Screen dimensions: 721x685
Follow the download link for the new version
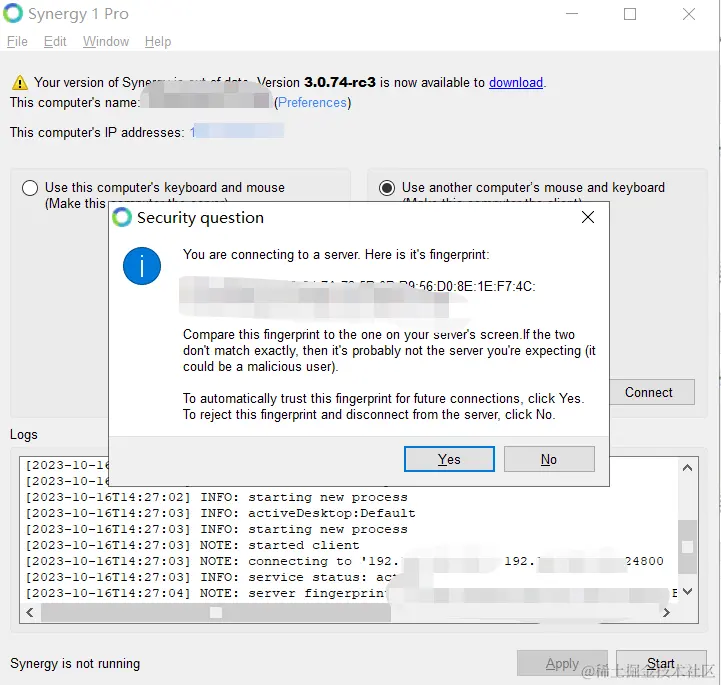(x=516, y=82)
